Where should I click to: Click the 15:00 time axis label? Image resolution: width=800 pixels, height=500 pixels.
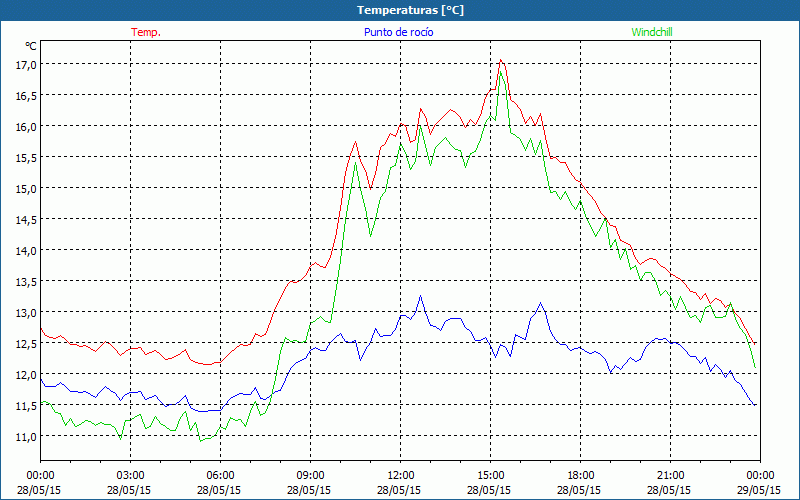click(490, 476)
